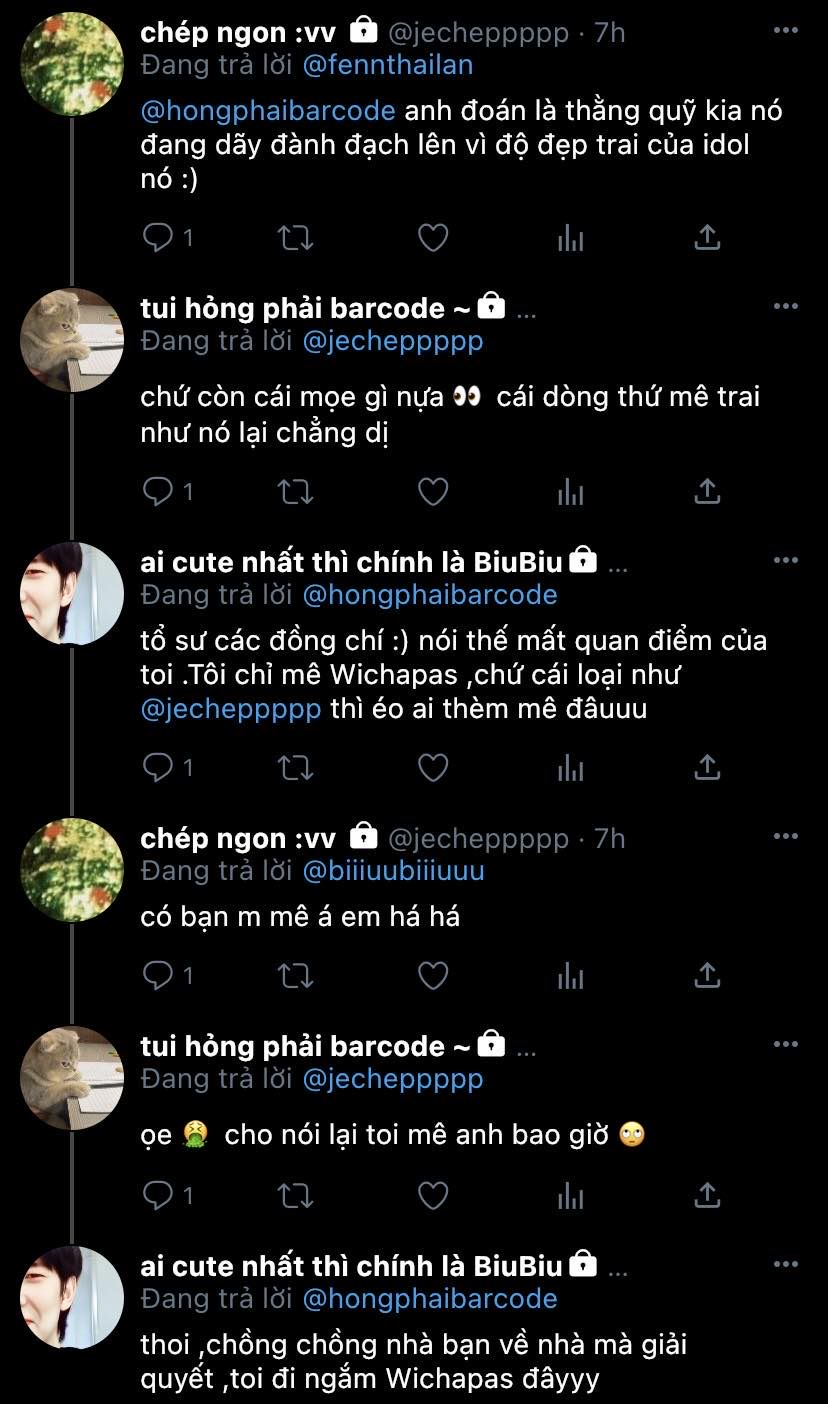Open more options on last BiuBiu tweet
This screenshot has width=828, height=1404.
787,1264
